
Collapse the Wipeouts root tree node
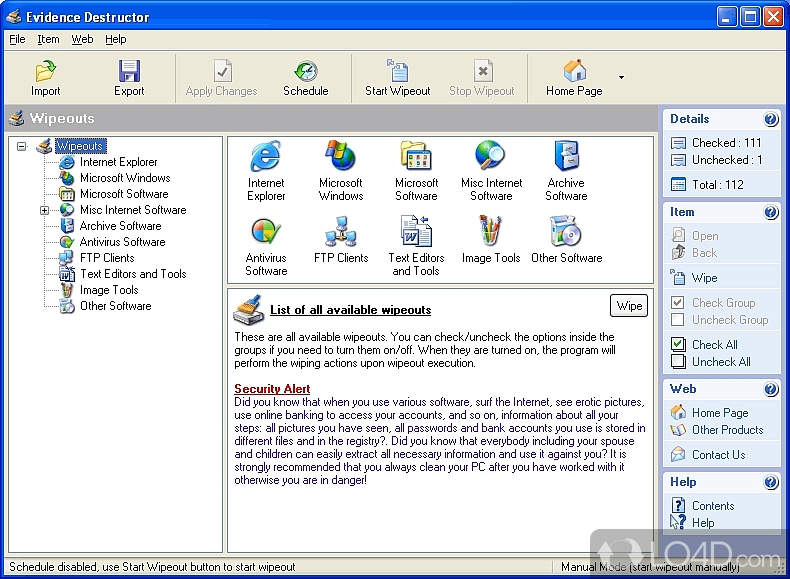(21, 146)
